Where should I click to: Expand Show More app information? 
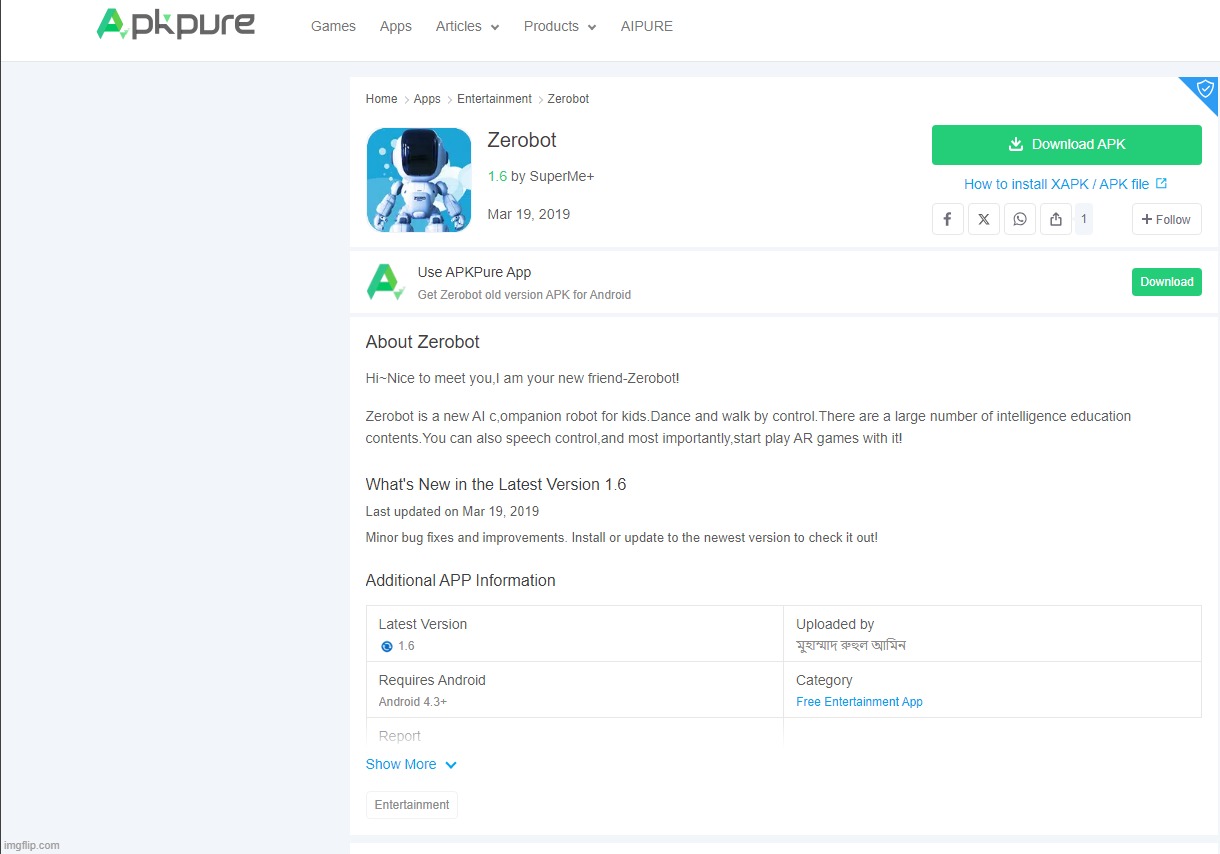pos(411,764)
